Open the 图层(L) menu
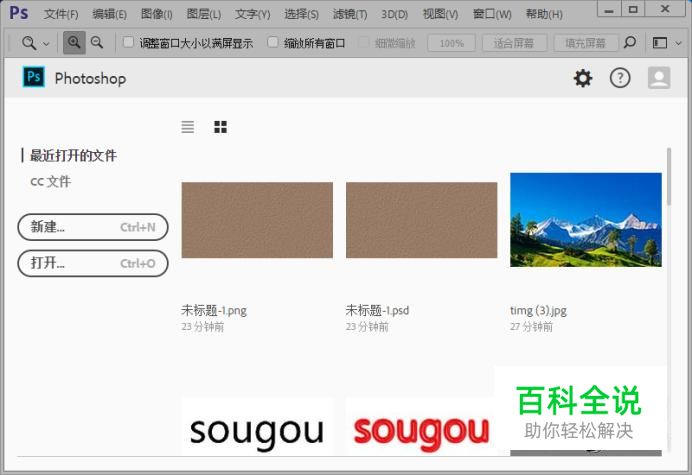This screenshot has width=692, height=475. [203, 14]
